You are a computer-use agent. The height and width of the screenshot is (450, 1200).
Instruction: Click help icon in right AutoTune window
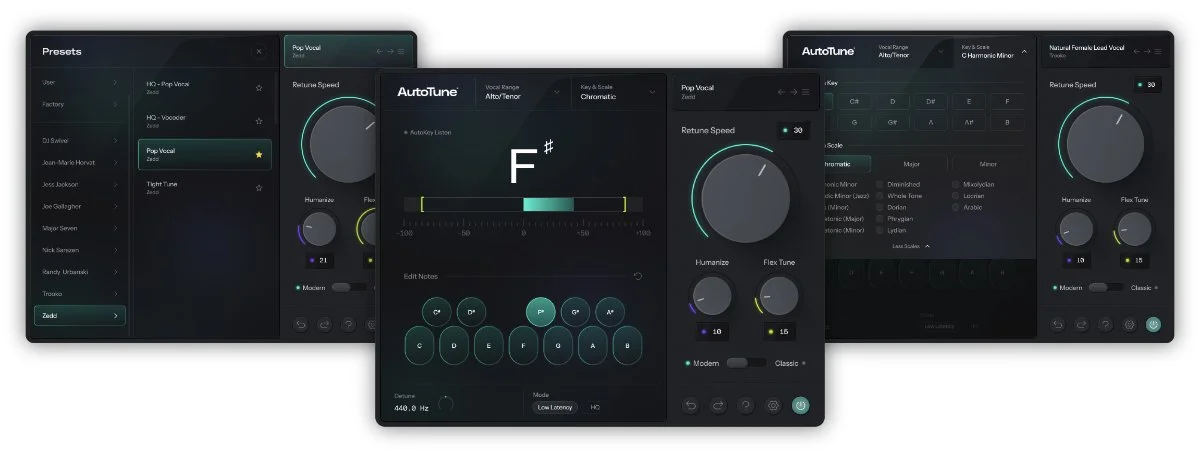click(x=1105, y=324)
